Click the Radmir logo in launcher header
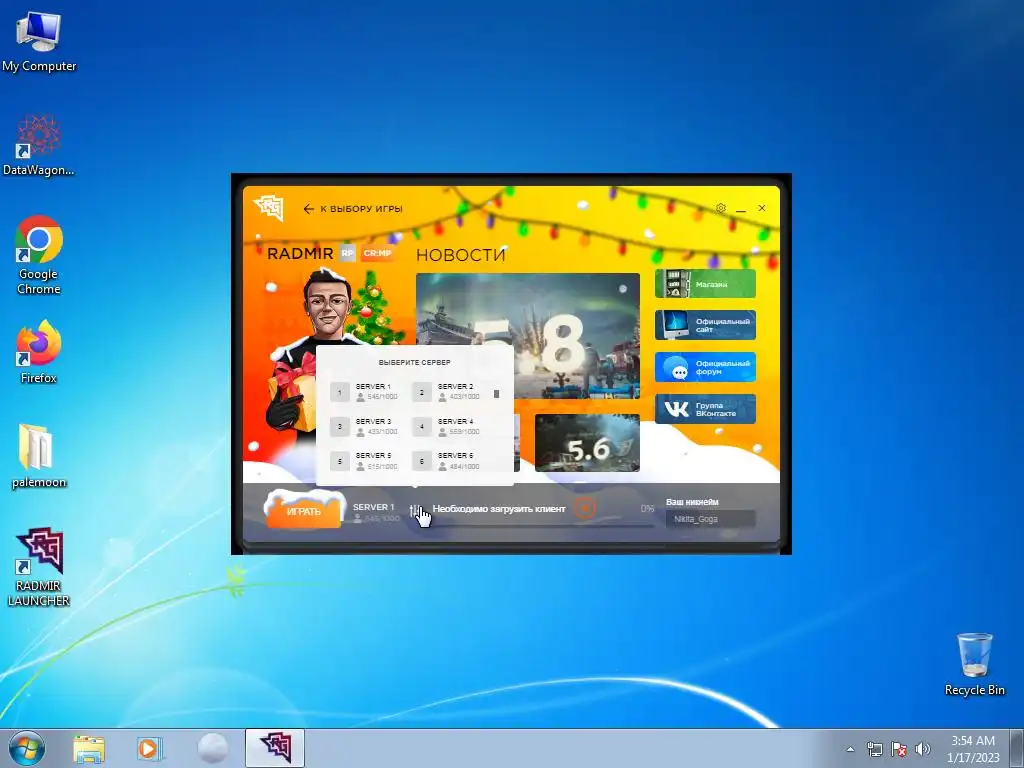The image size is (1024, 768). (269, 208)
